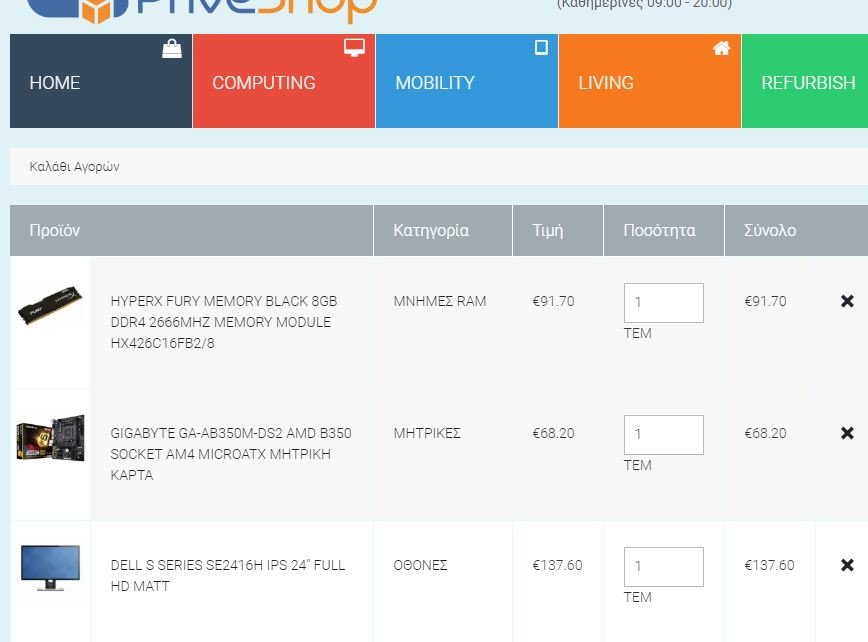Click the ΟΘΟΝΕΣ category text
The image size is (868, 642).
[x=420, y=565]
